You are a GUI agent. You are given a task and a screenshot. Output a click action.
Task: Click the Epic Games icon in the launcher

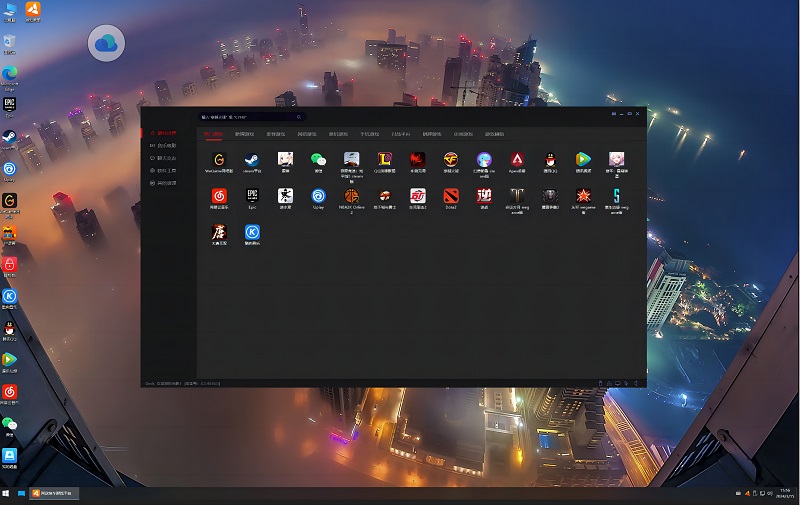tap(252, 195)
